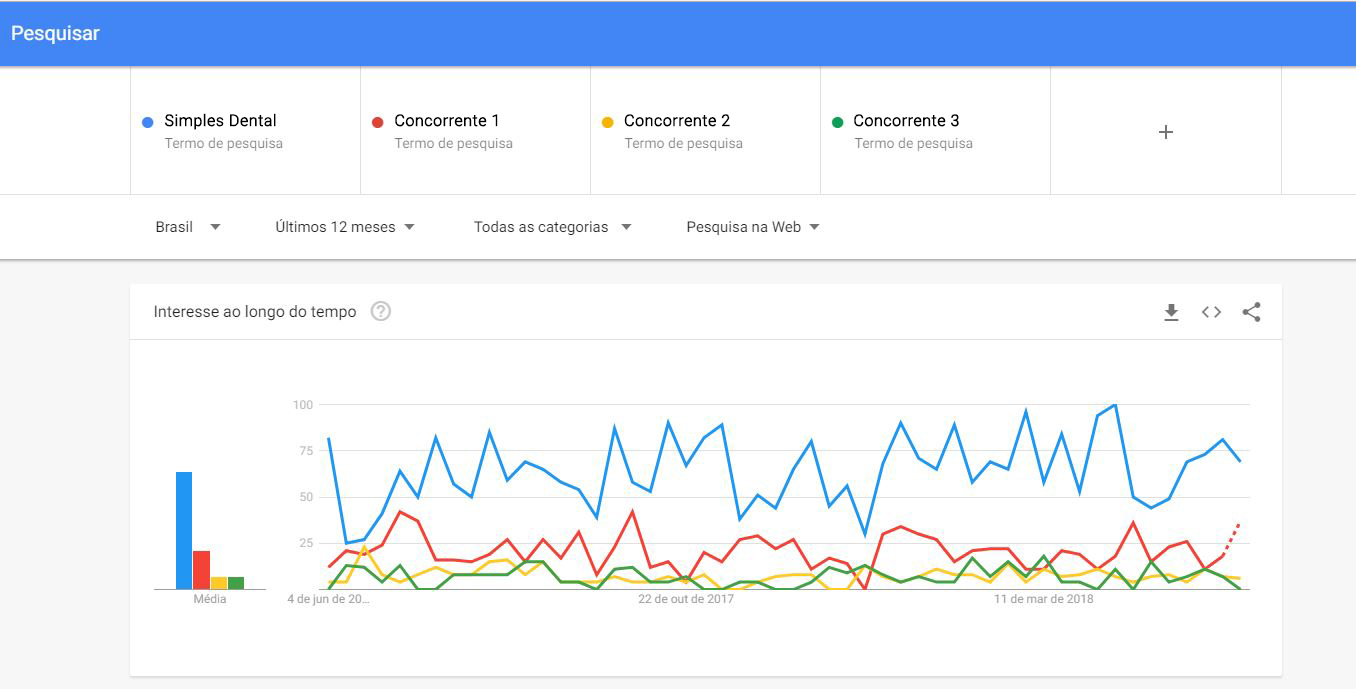Select the yellow dot for Concorrente 2

pos(607,122)
